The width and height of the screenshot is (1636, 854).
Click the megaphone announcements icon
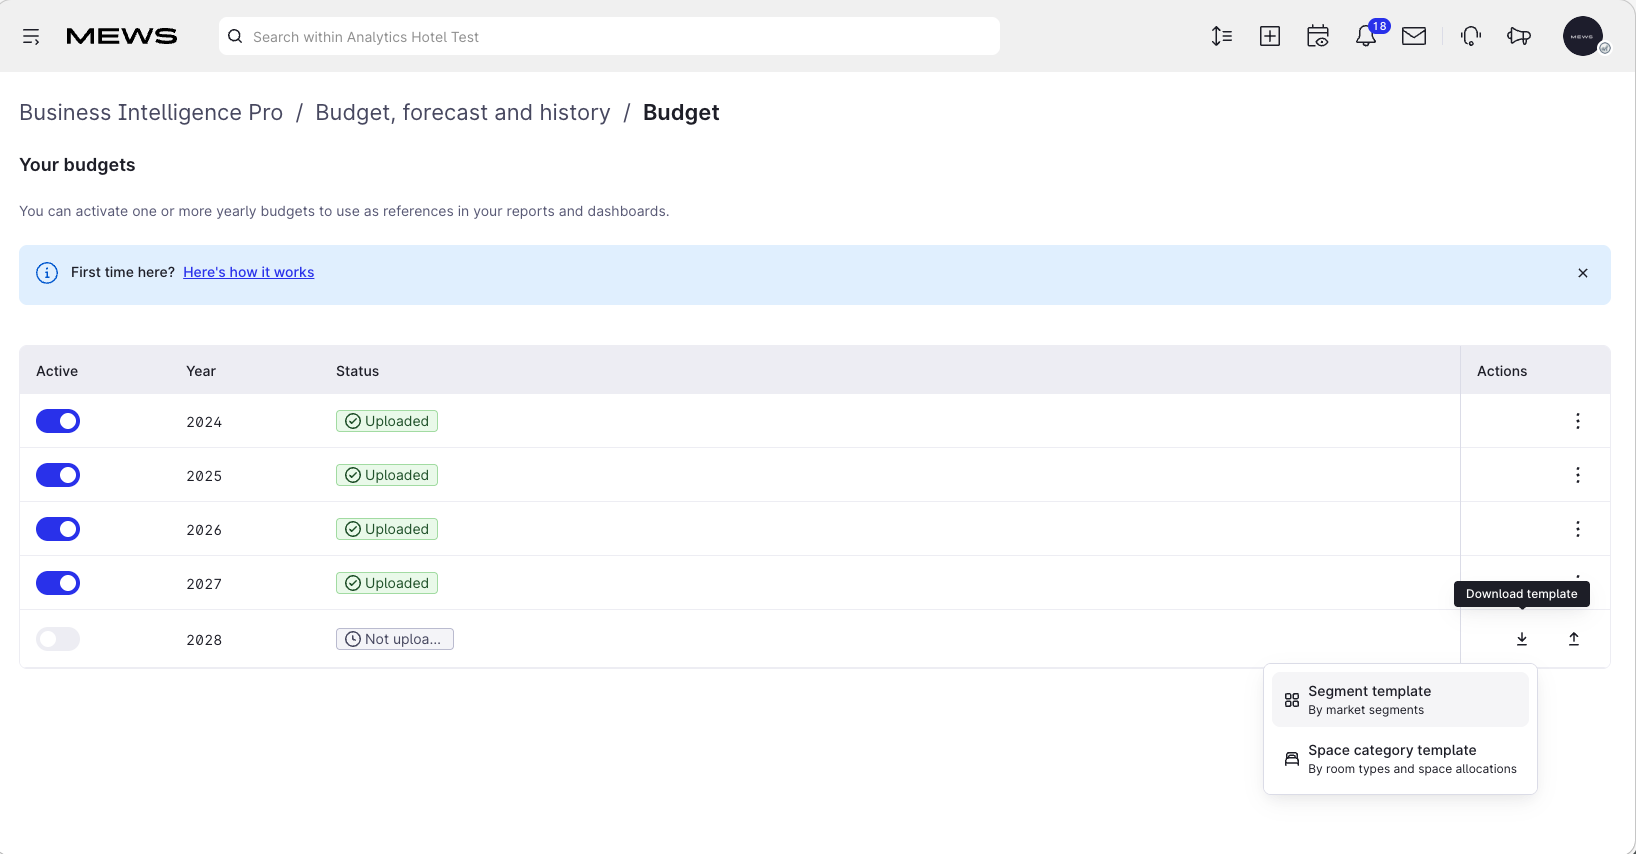(x=1519, y=36)
